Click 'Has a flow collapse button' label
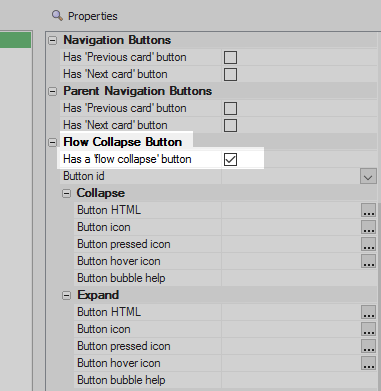Screen dimensions: 381x391 (127, 159)
